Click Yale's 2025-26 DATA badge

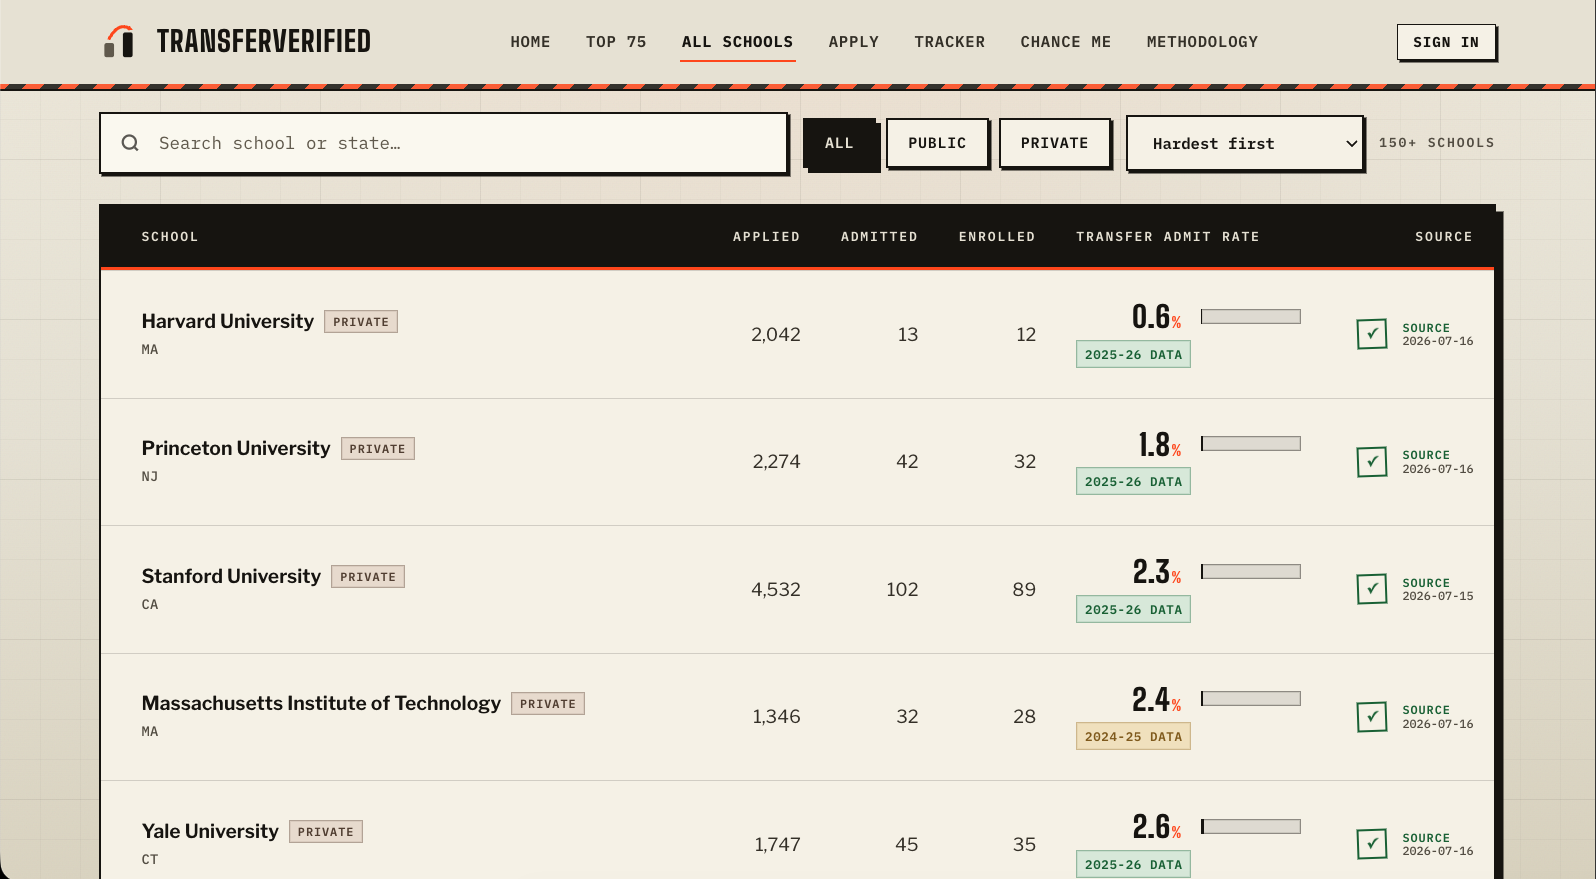click(1133, 864)
